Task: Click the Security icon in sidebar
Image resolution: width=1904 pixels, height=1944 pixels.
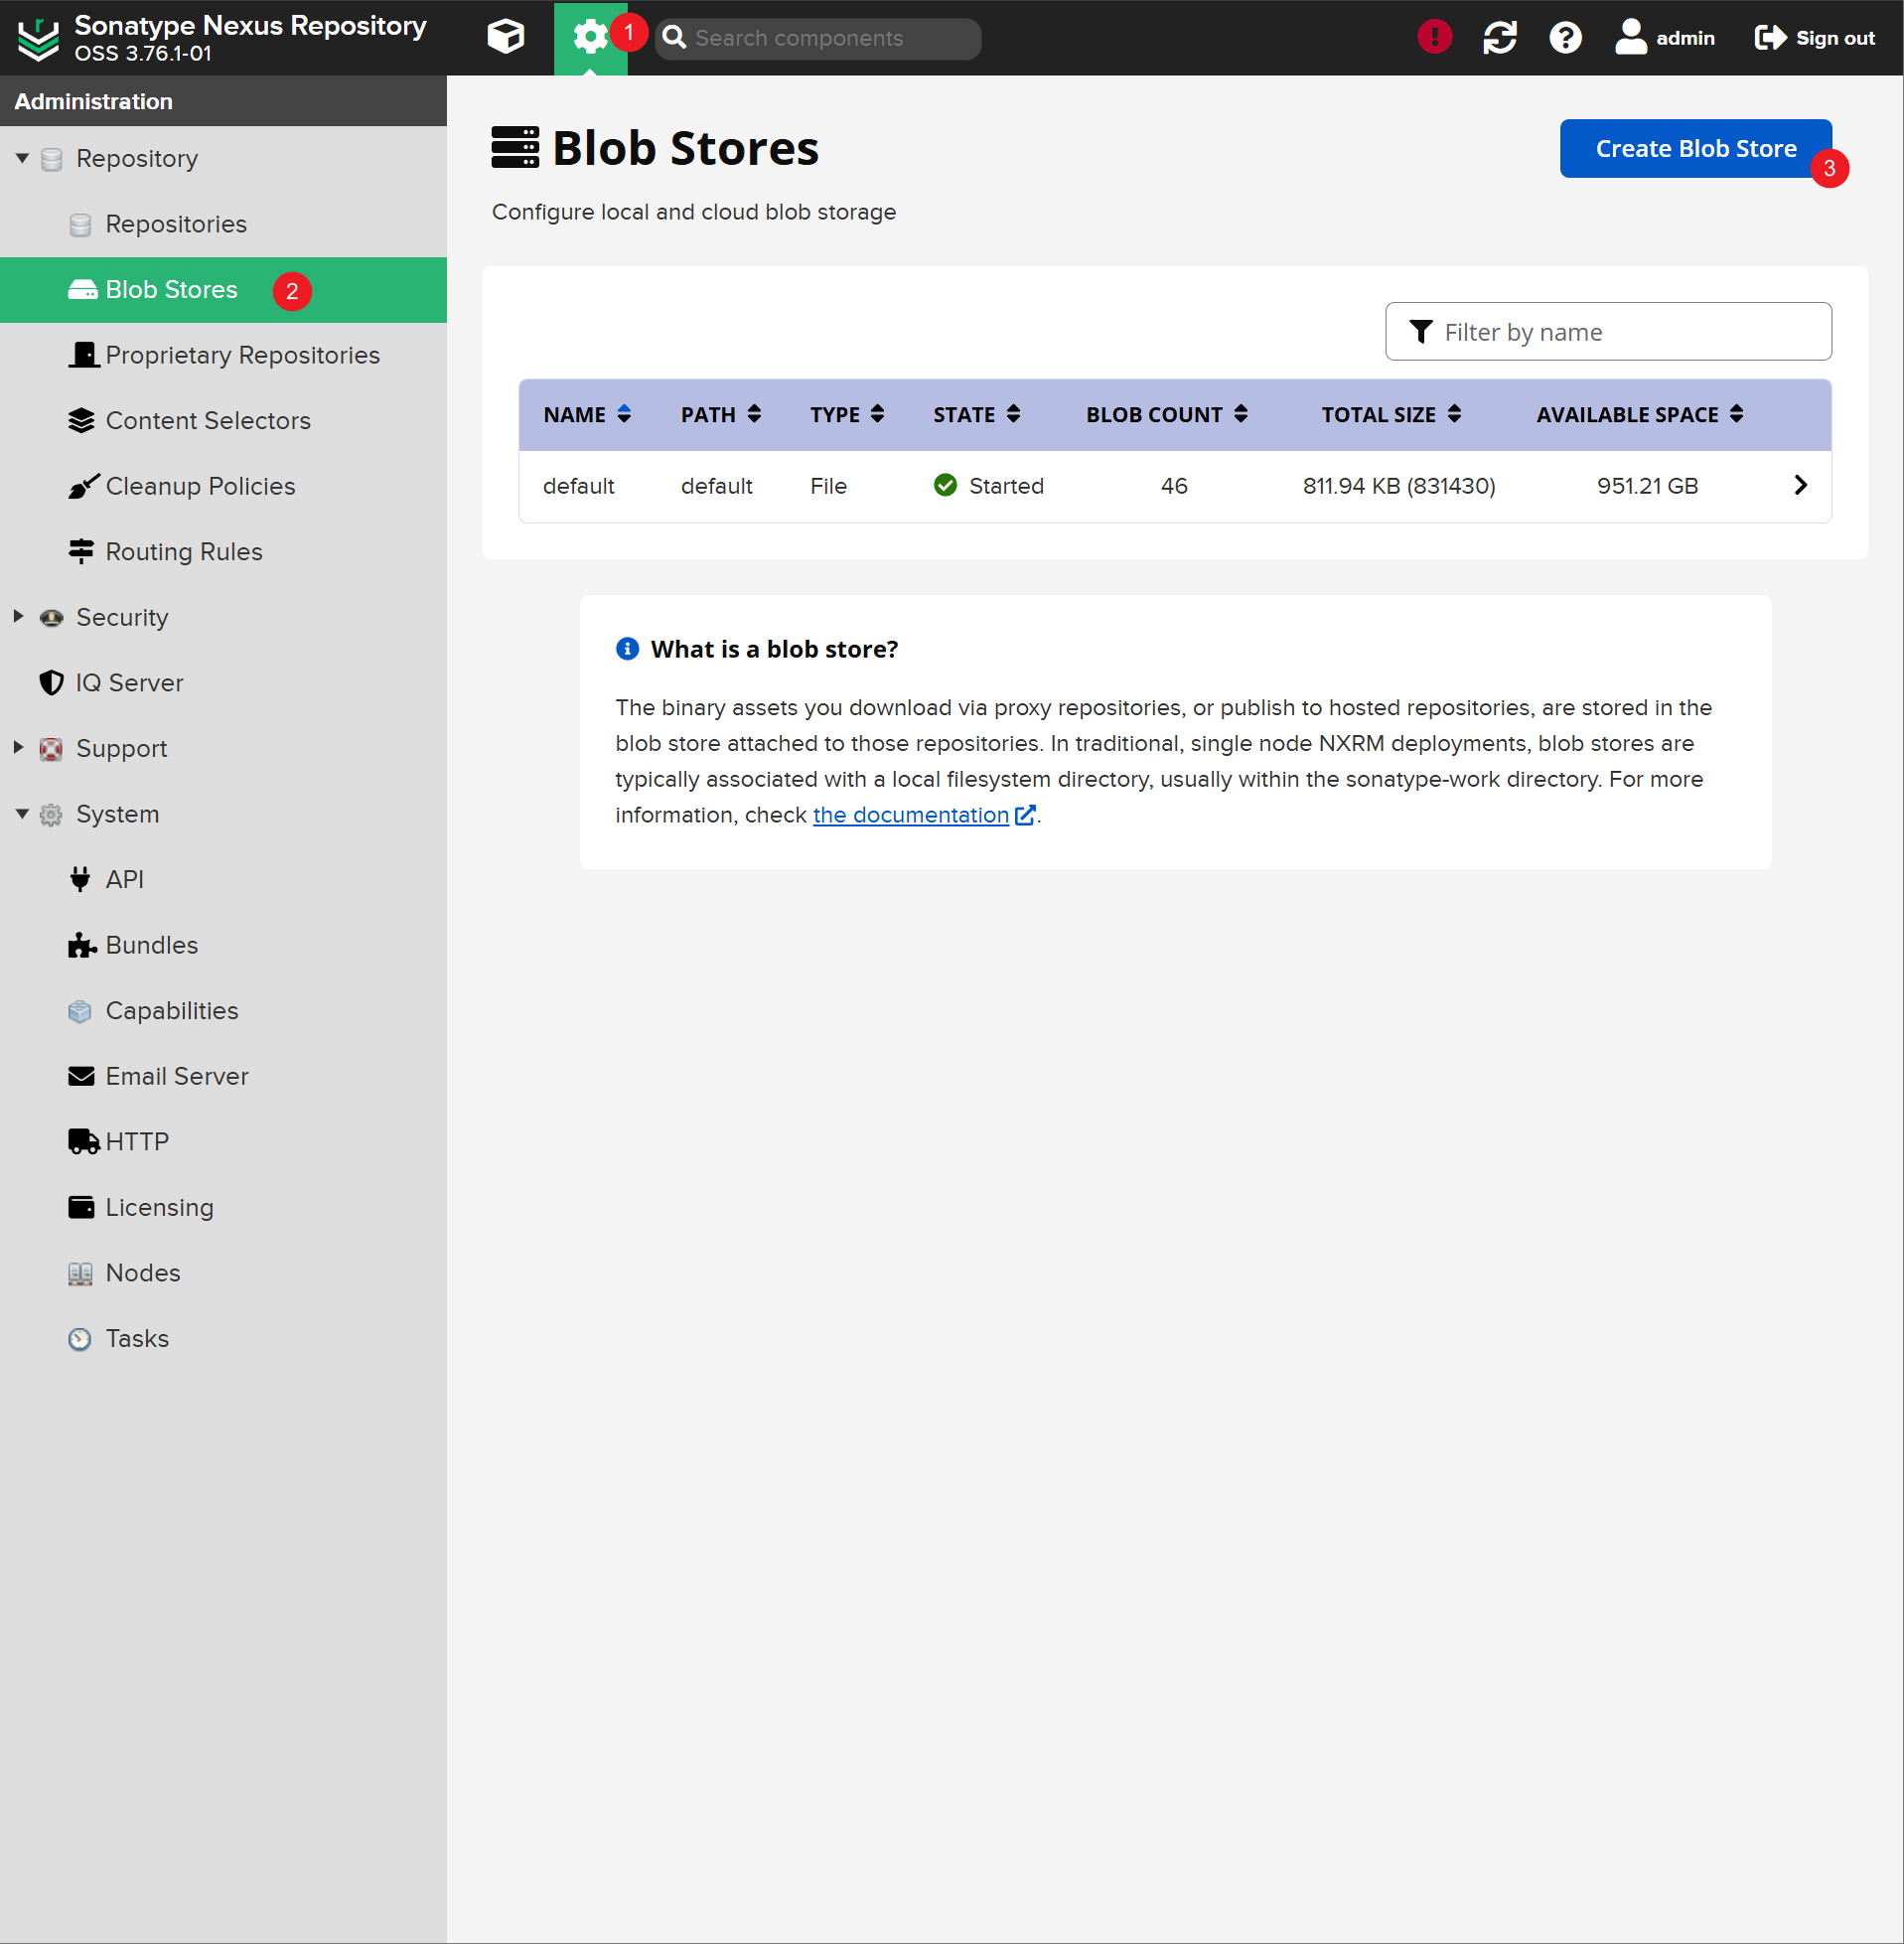Action: [51, 617]
